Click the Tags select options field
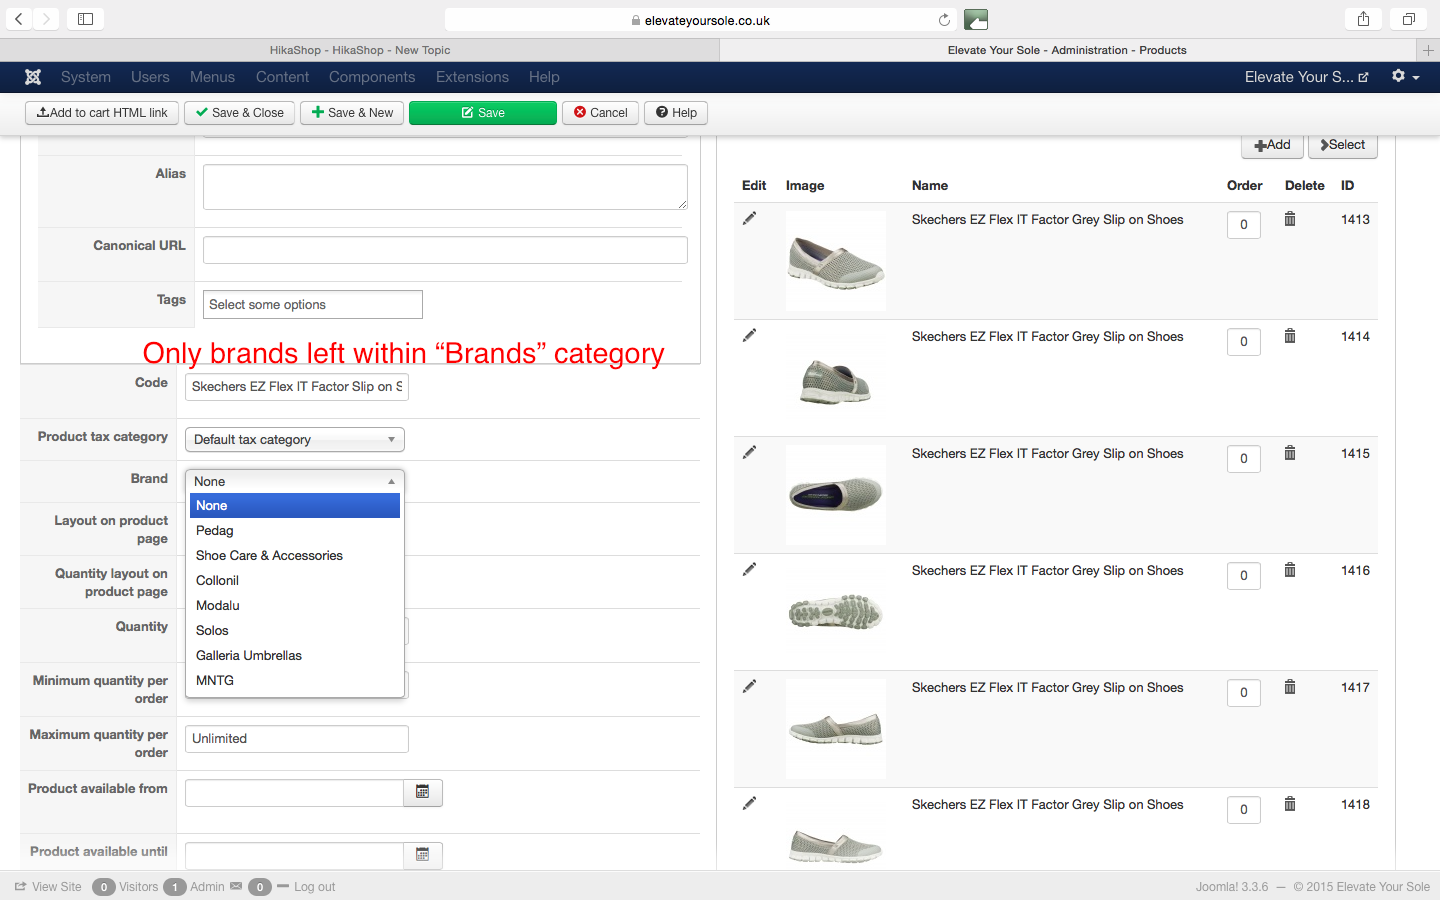 tap(313, 305)
